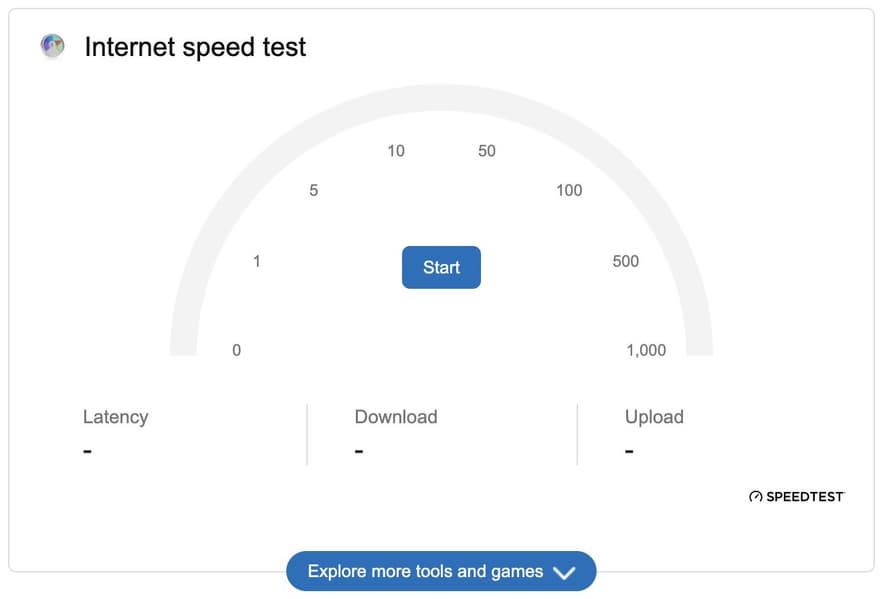
Task: Click the 5 gauge scale label
Action: 314,191
